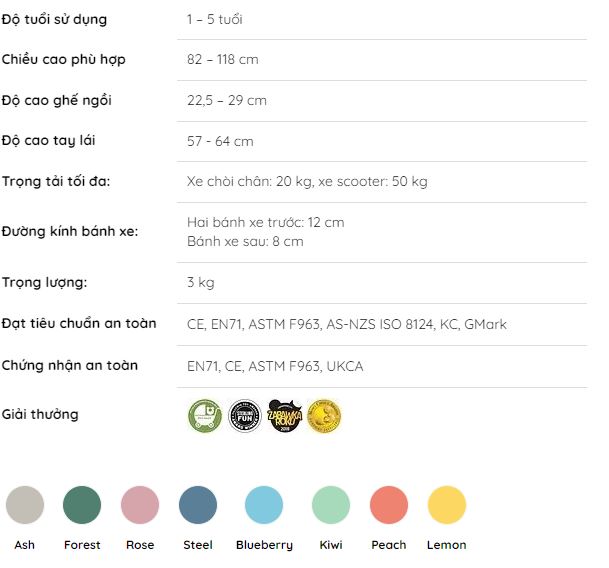Click the Chứng nhận an toàn label
The image size is (609, 568).
click(70, 365)
